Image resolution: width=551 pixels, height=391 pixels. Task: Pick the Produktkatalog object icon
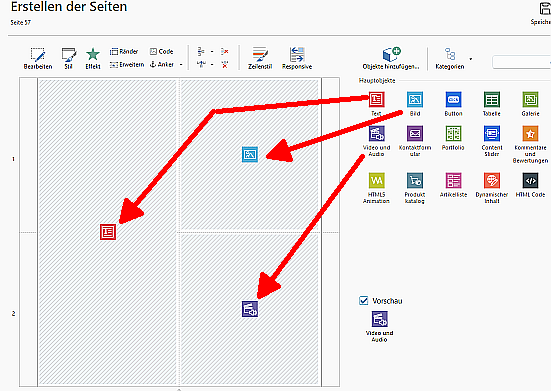tap(415, 181)
